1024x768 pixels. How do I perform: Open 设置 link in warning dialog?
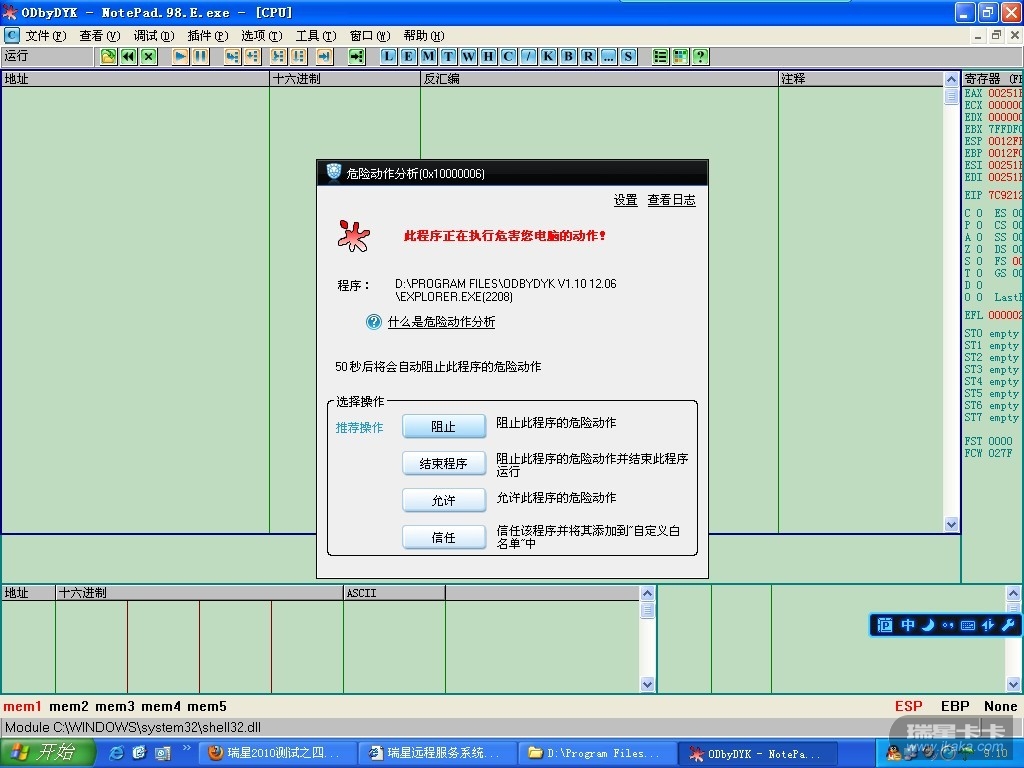626,200
